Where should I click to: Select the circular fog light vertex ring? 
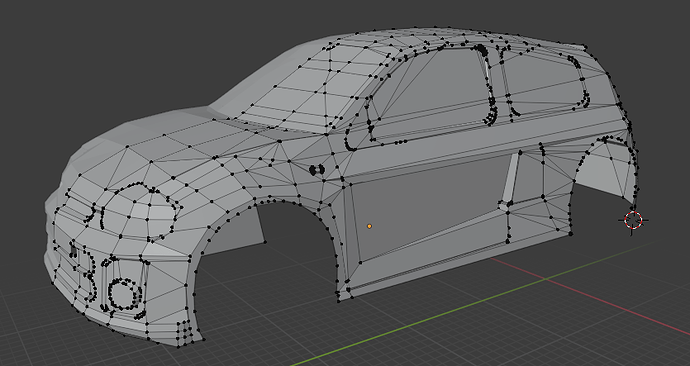coord(125,293)
